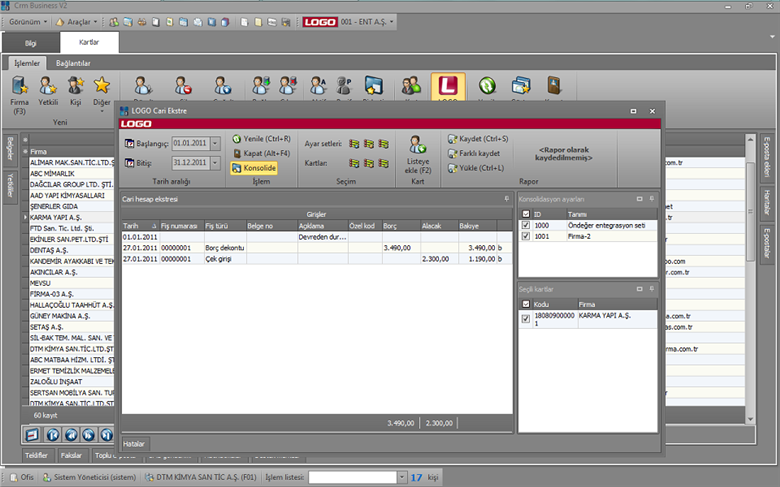Image resolution: width=780 pixels, height=487 pixels.
Task: Click the user with green arrow database icon
Action: tap(261, 86)
